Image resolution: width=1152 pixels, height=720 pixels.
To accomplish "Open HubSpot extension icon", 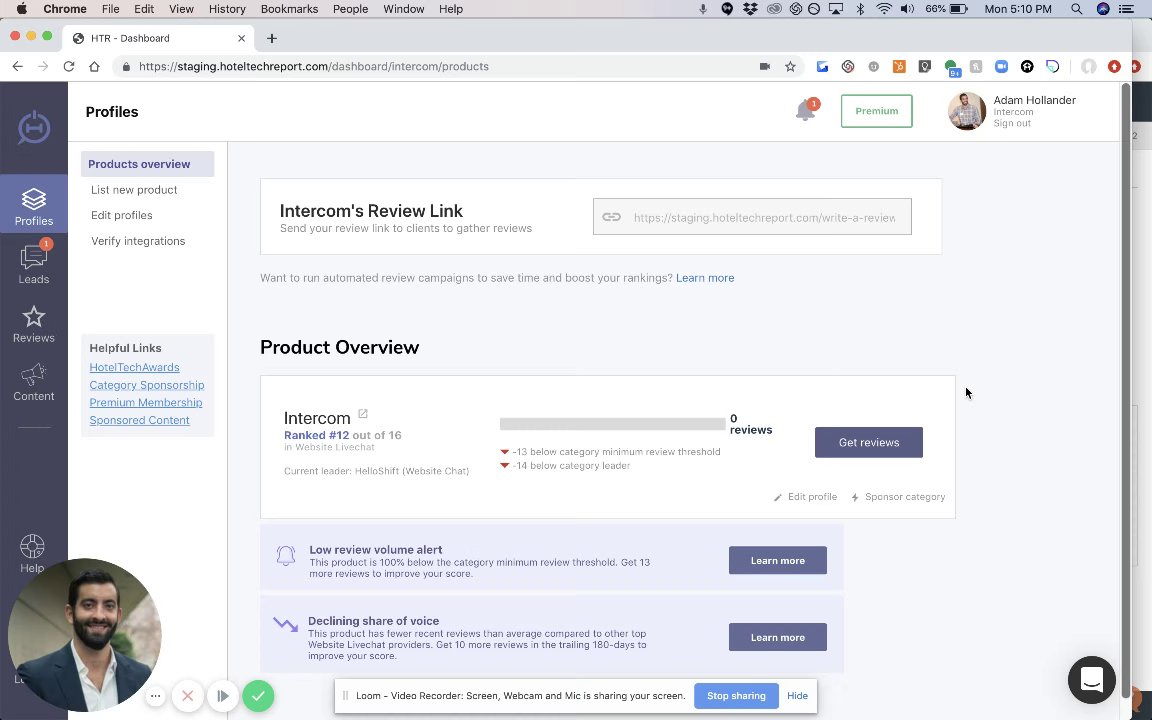I will tap(899, 66).
